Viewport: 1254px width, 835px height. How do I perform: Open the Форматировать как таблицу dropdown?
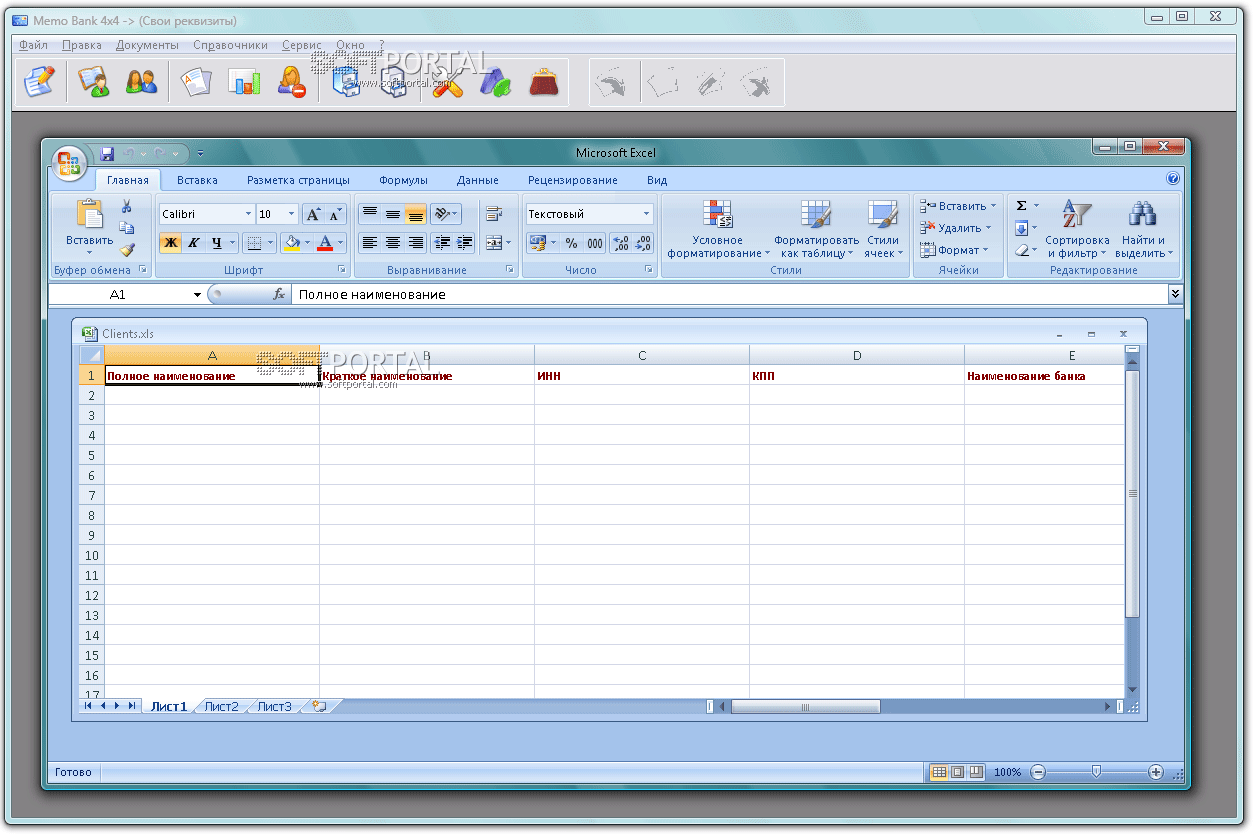point(816,230)
